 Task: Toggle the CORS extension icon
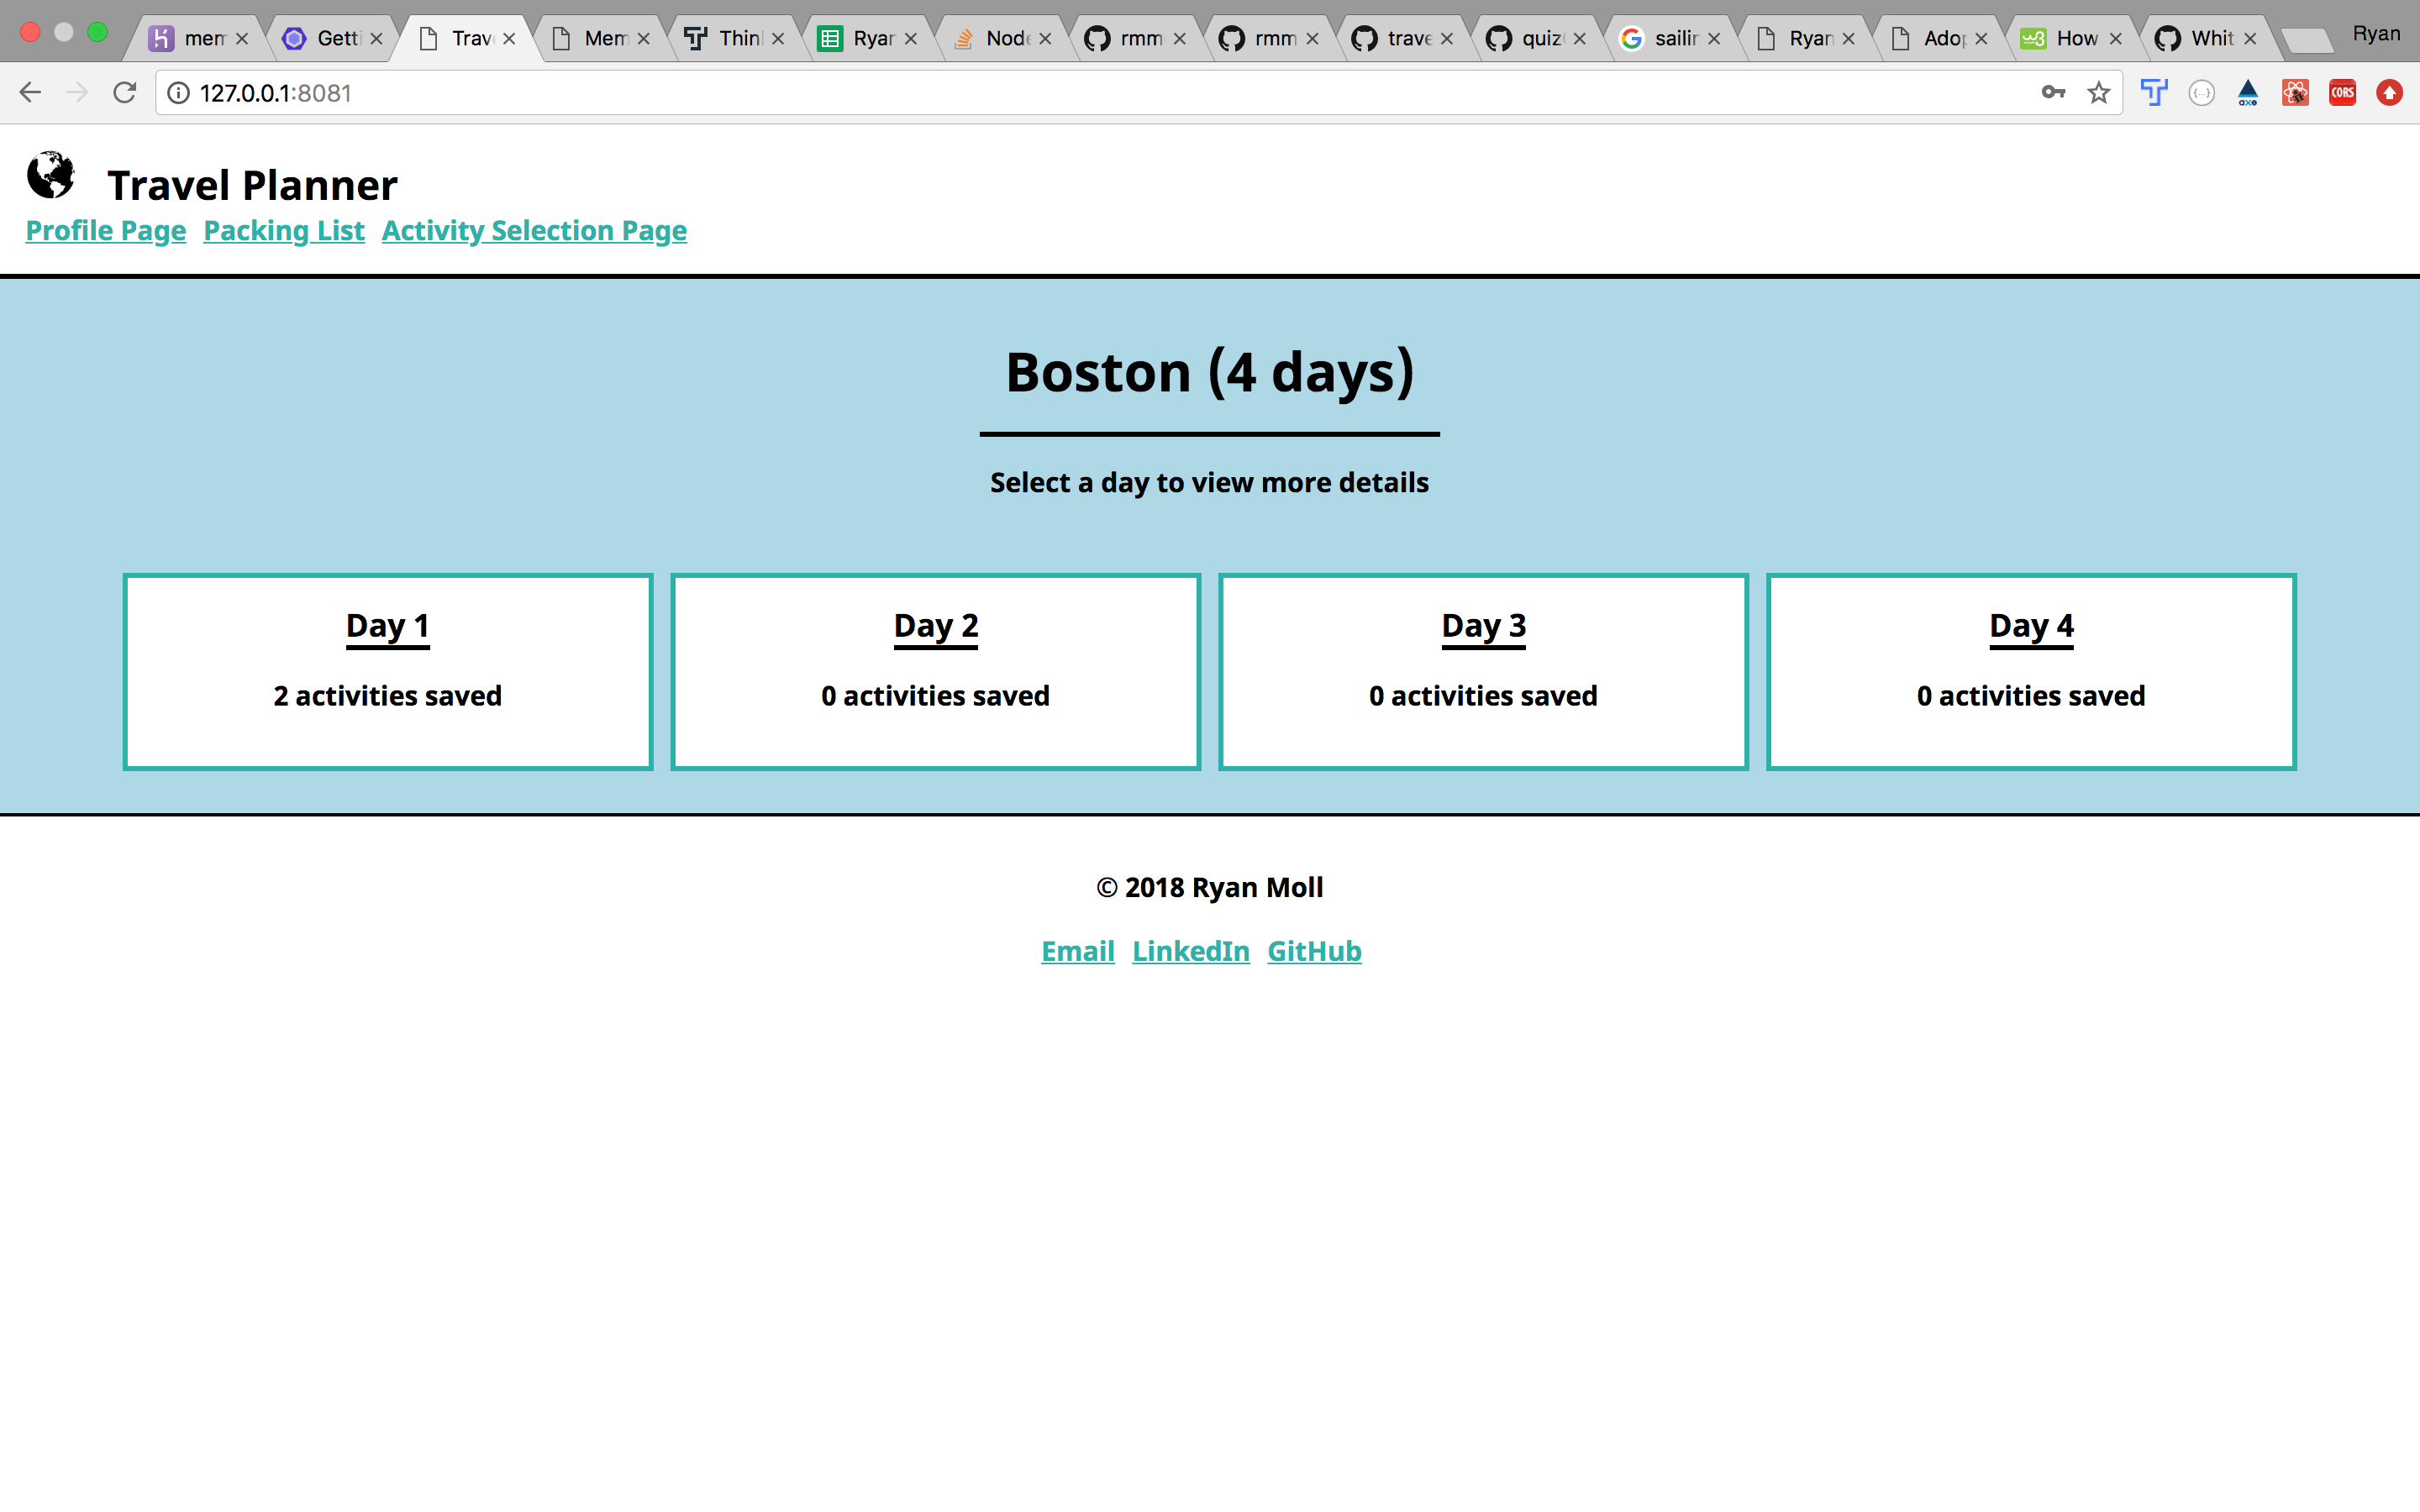click(2342, 93)
